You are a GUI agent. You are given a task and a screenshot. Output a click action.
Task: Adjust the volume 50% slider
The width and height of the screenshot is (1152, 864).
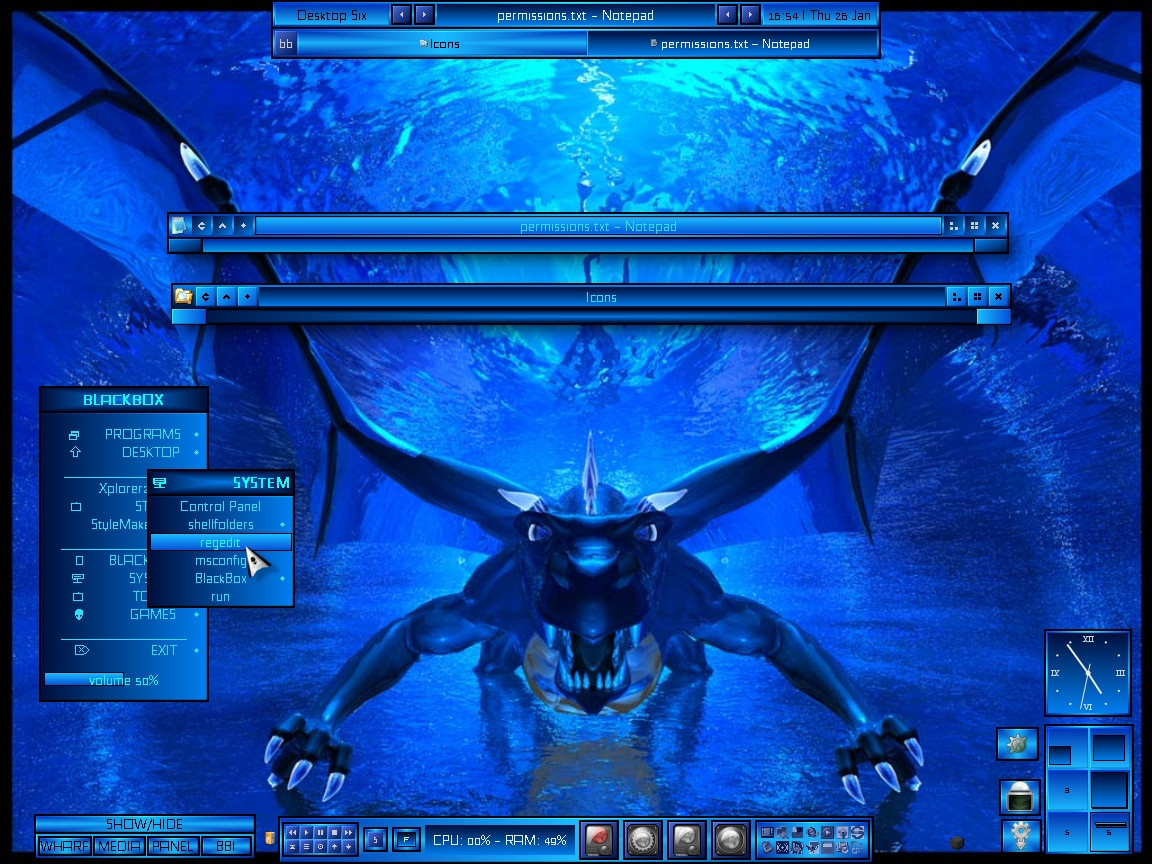pyautogui.click(x=123, y=680)
